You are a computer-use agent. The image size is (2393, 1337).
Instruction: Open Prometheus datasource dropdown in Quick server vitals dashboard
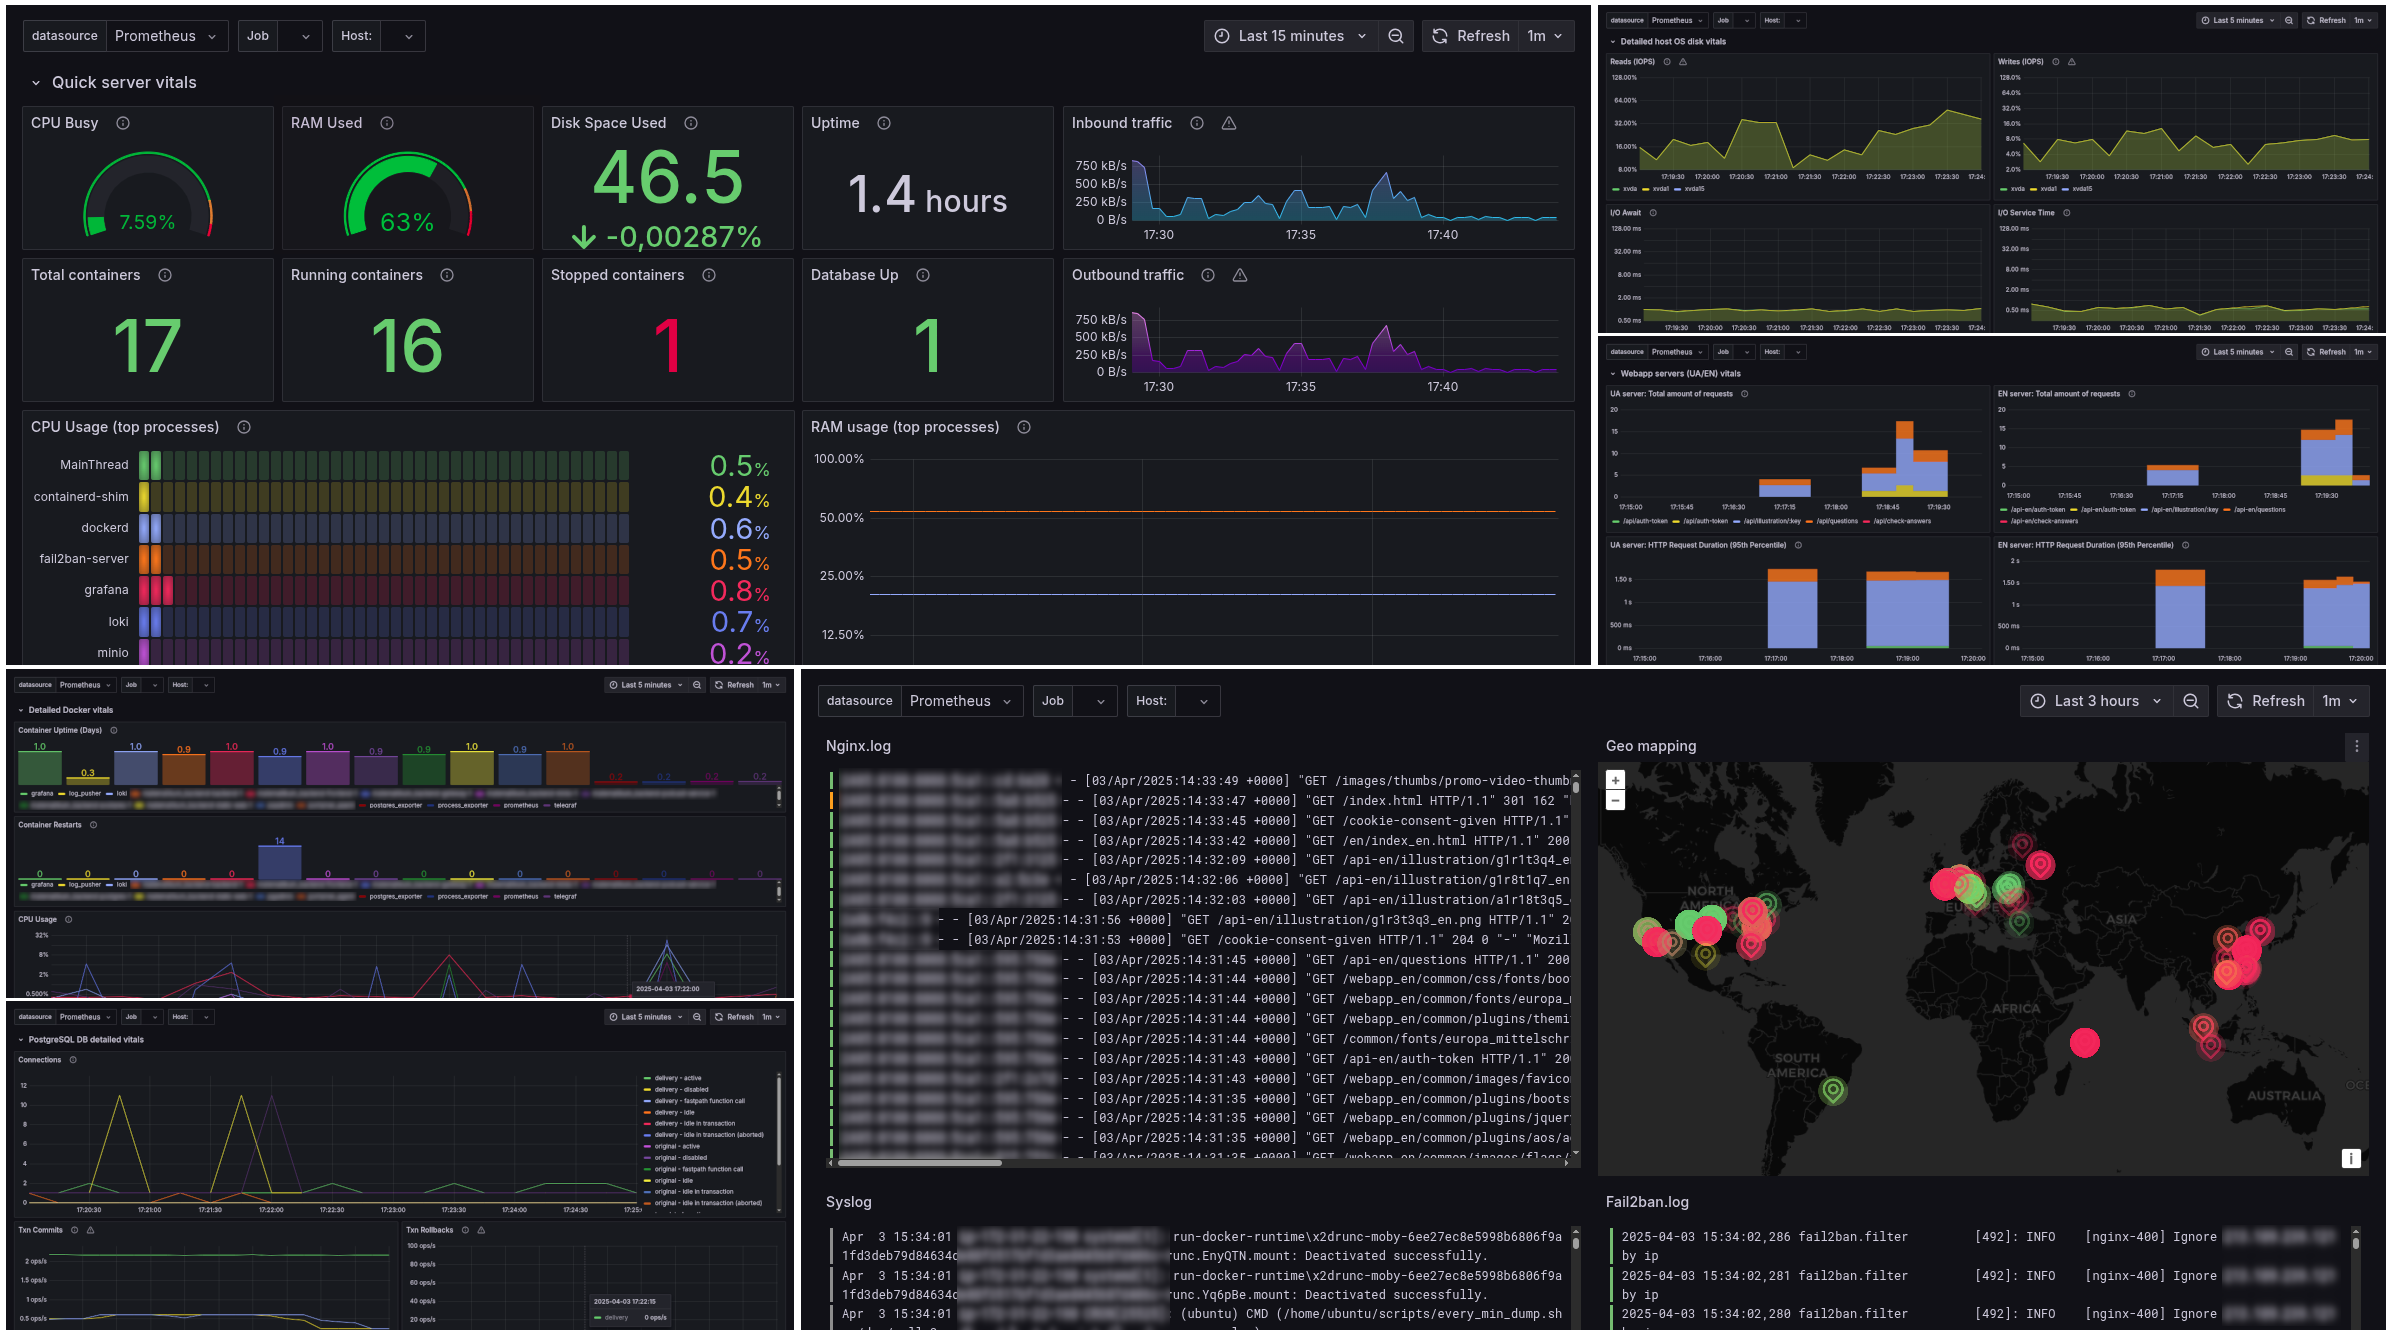[x=166, y=36]
